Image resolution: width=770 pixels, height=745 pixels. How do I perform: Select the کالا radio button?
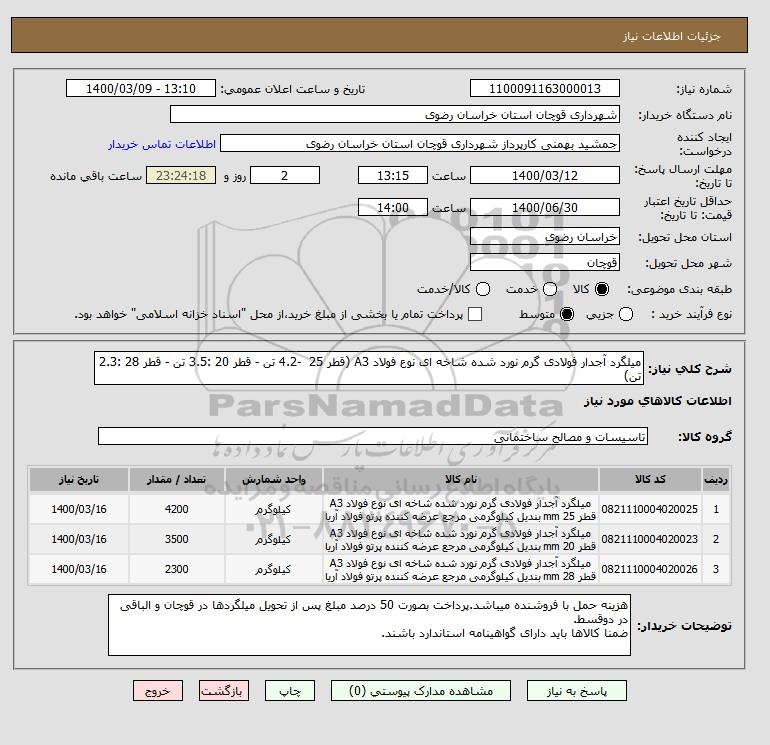[x=602, y=289]
